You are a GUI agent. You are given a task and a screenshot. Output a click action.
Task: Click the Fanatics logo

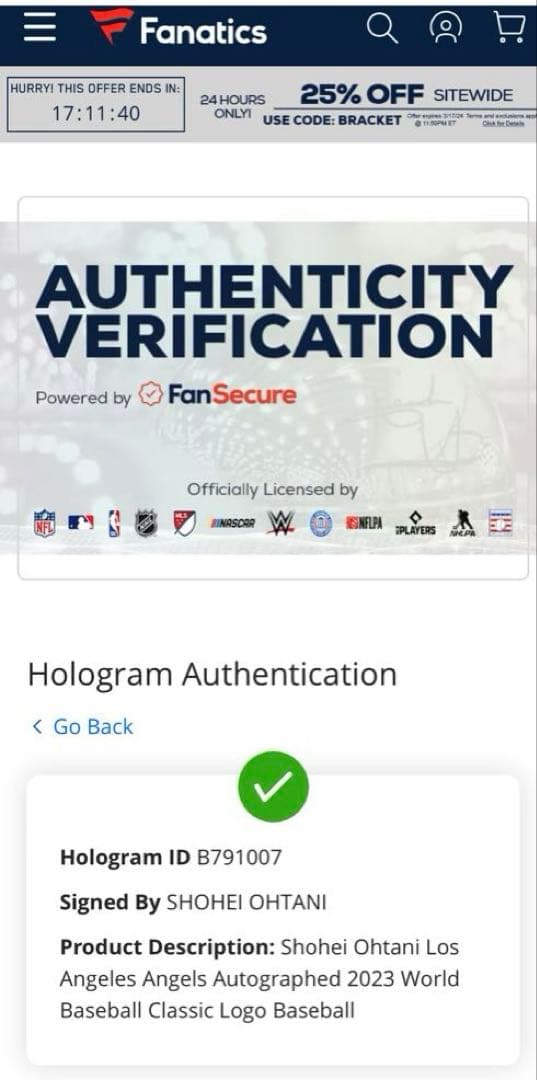178,29
